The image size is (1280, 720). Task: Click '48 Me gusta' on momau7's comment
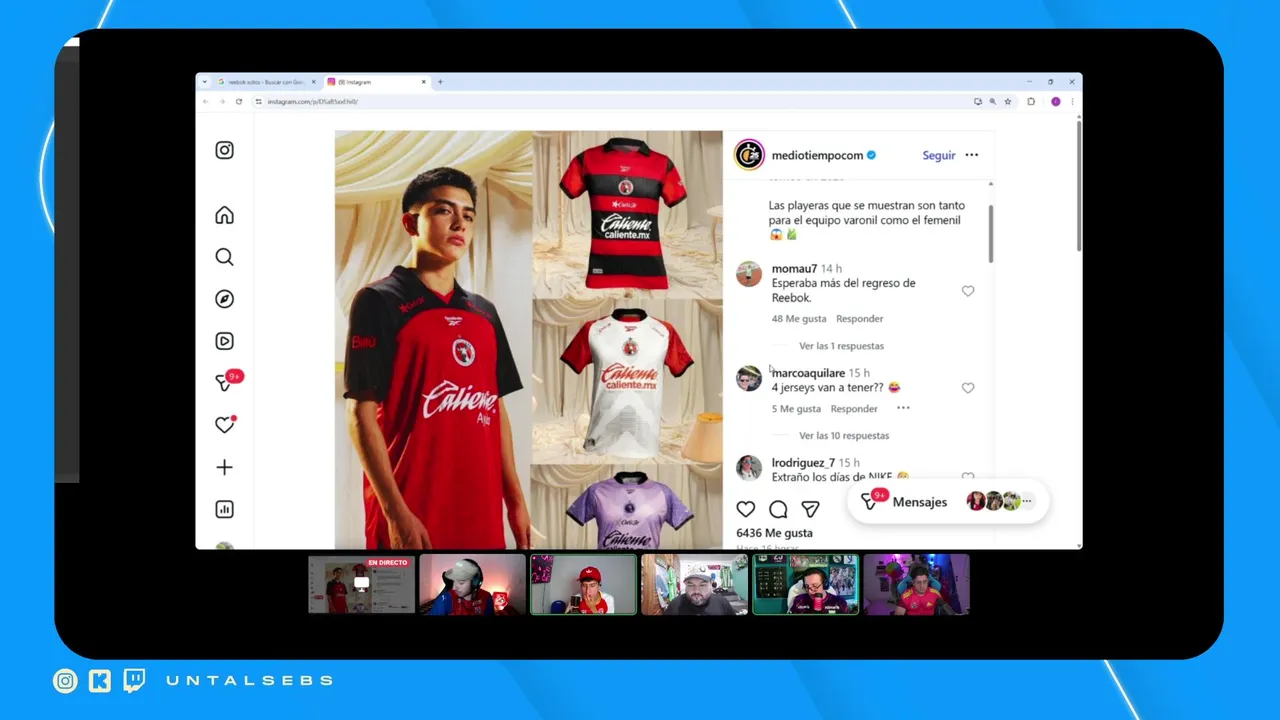(x=799, y=319)
